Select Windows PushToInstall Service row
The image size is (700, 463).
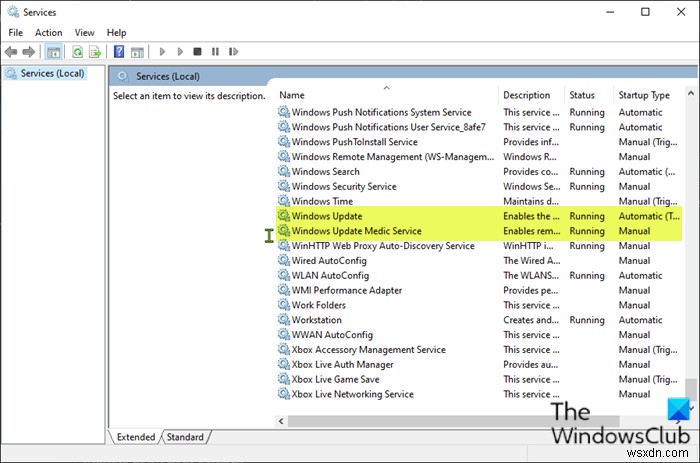click(x=355, y=142)
